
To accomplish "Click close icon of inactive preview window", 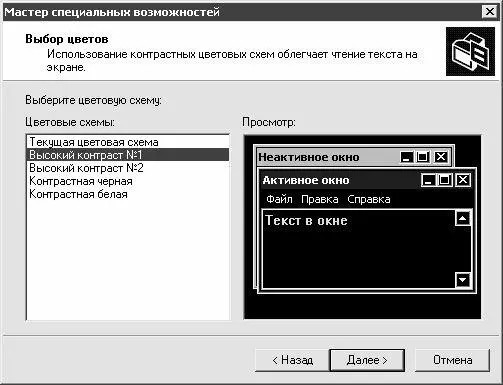I will click(441, 157).
